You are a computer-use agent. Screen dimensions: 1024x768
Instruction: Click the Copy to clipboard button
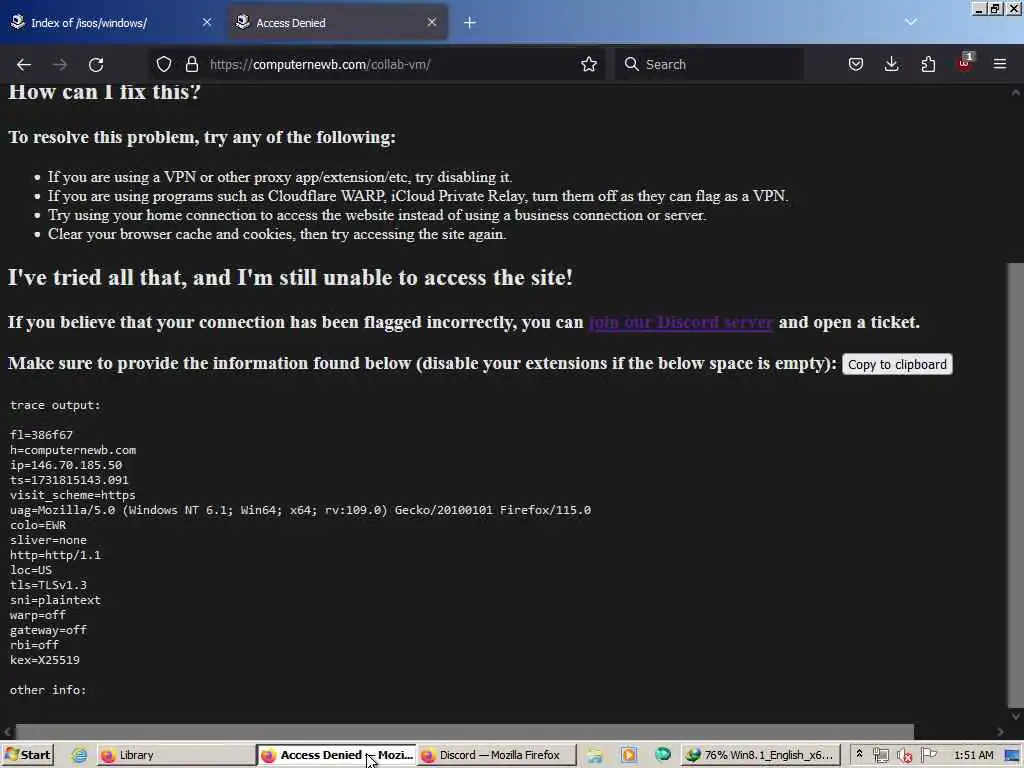(x=897, y=364)
